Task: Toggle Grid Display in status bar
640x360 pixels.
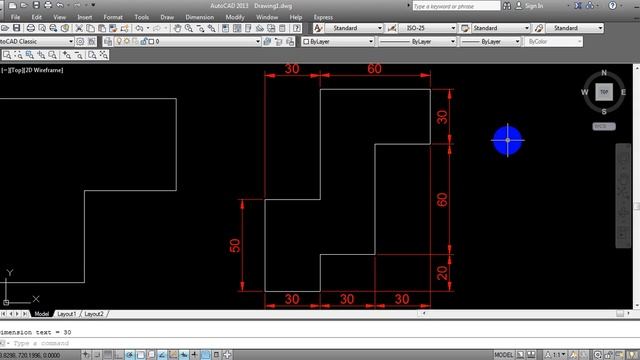Action: coord(108,355)
